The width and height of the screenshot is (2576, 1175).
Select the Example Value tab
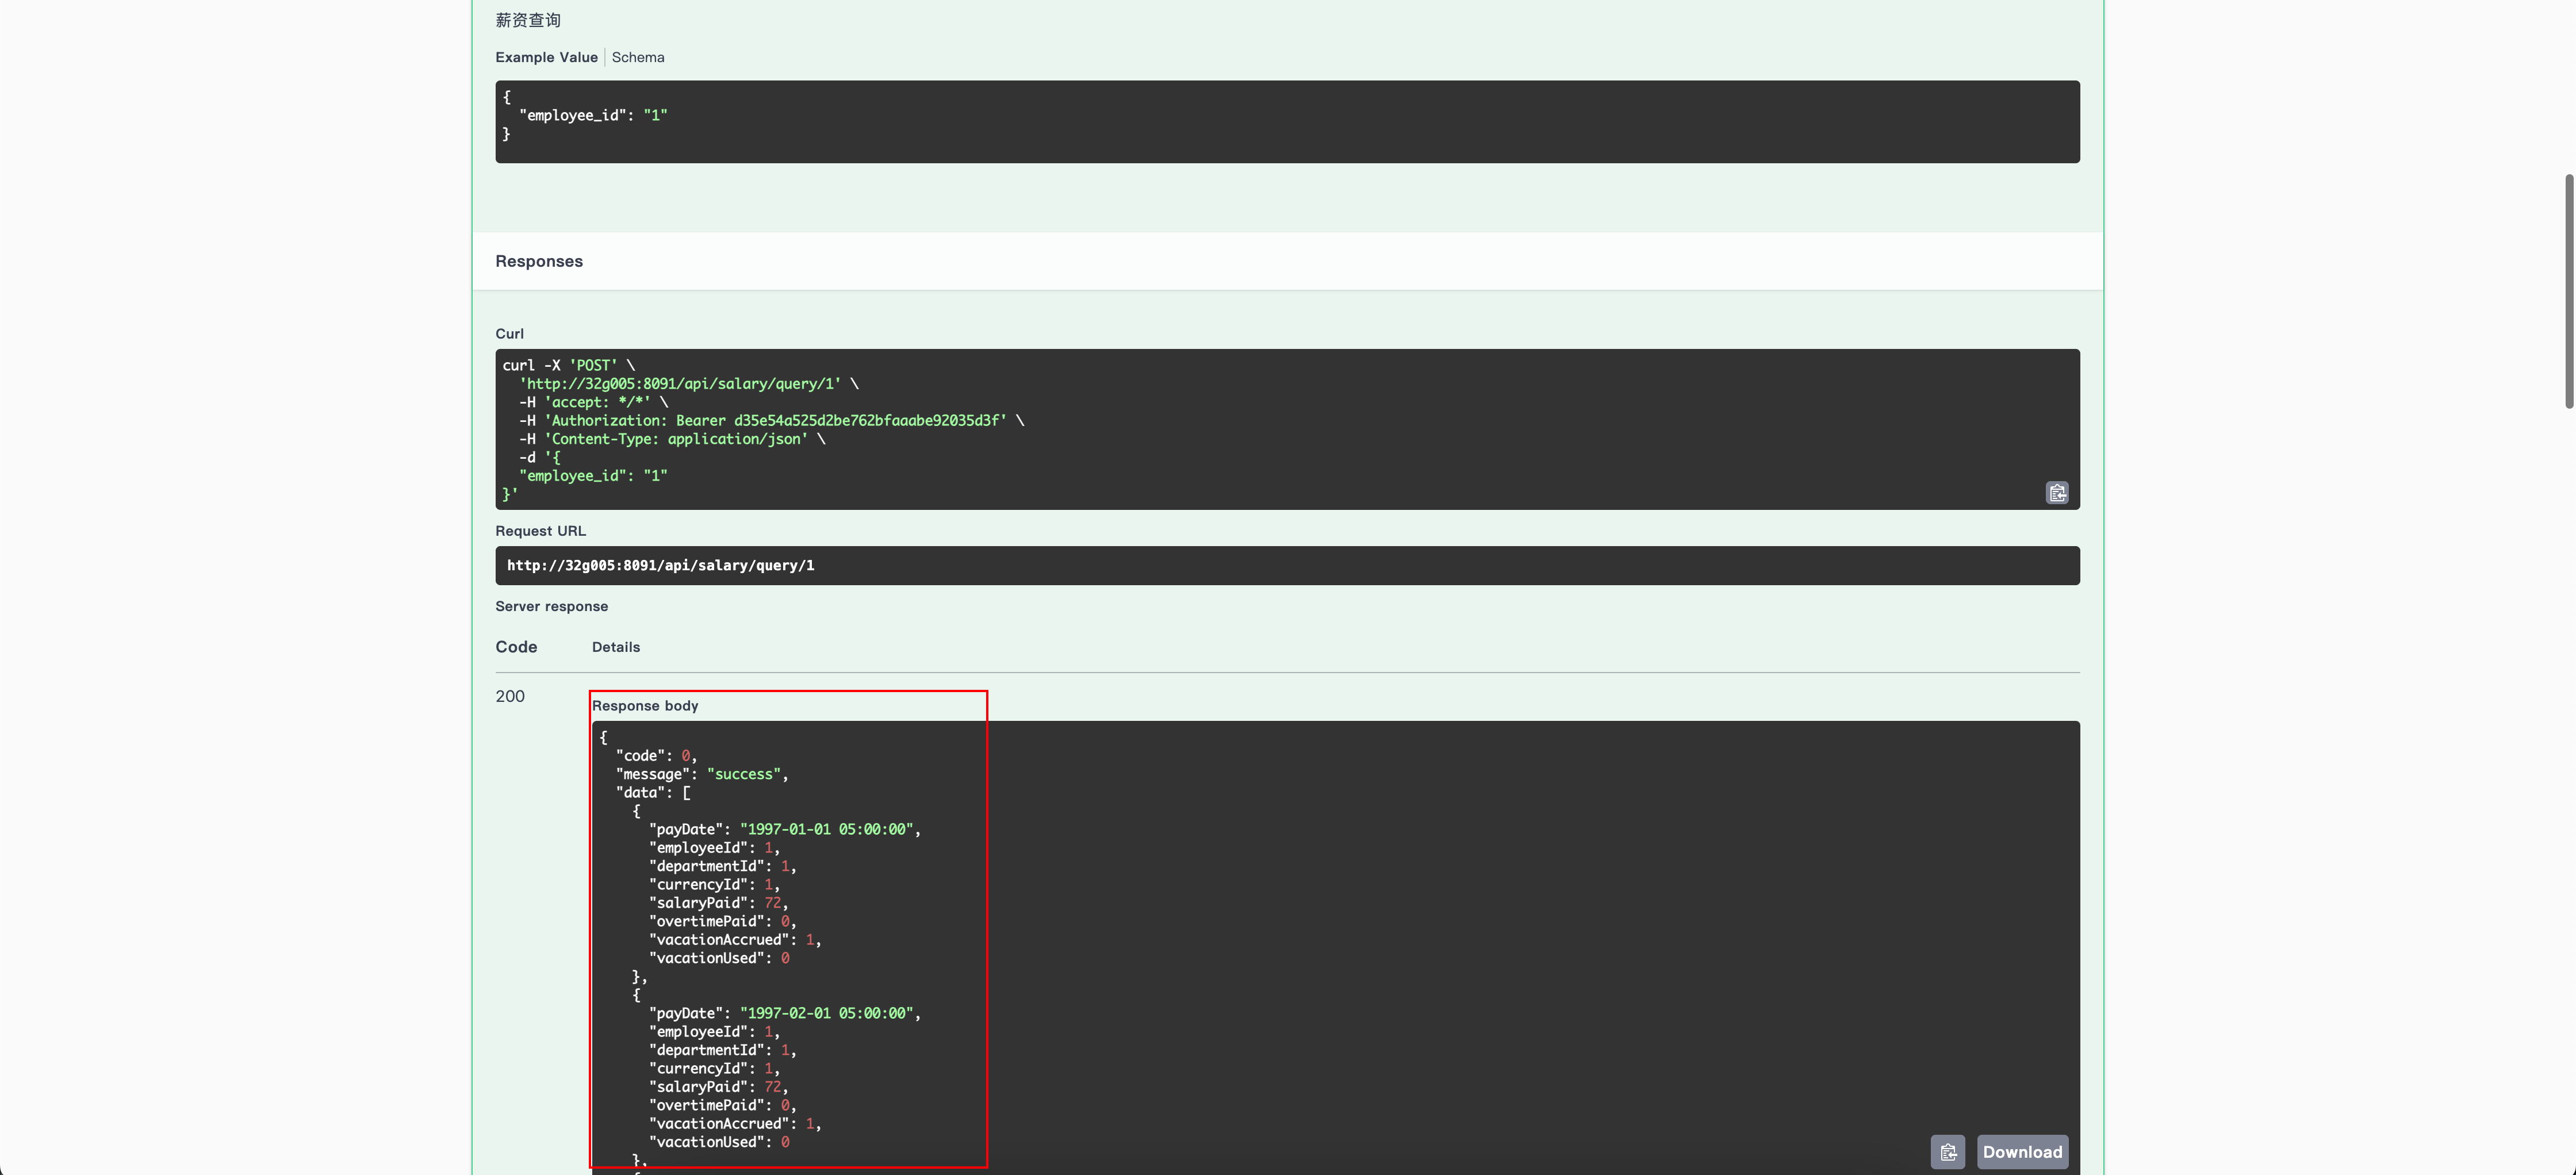click(x=546, y=57)
